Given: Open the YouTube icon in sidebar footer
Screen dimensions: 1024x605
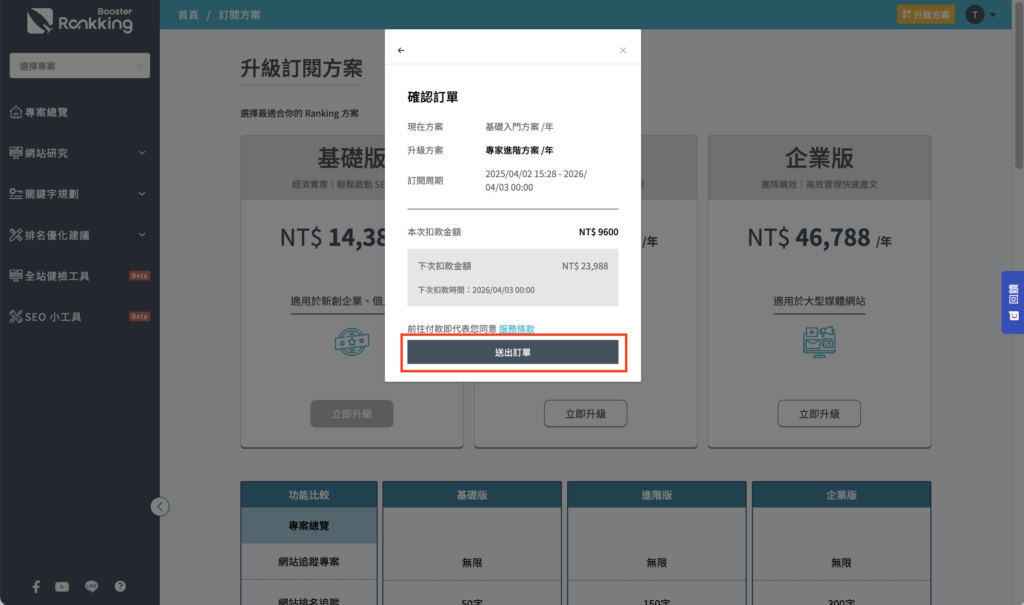Looking at the screenshot, I should (x=62, y=586).
